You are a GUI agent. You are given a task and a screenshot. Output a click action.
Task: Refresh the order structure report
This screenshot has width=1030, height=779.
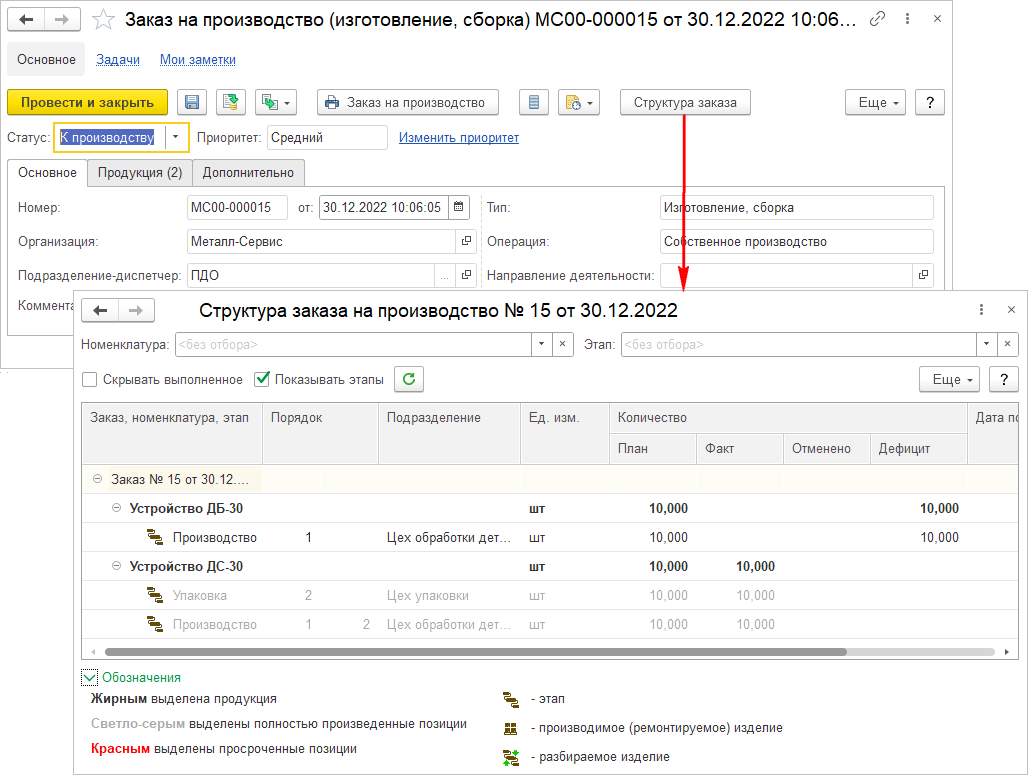pyautogui.click(x=409, y=379)
